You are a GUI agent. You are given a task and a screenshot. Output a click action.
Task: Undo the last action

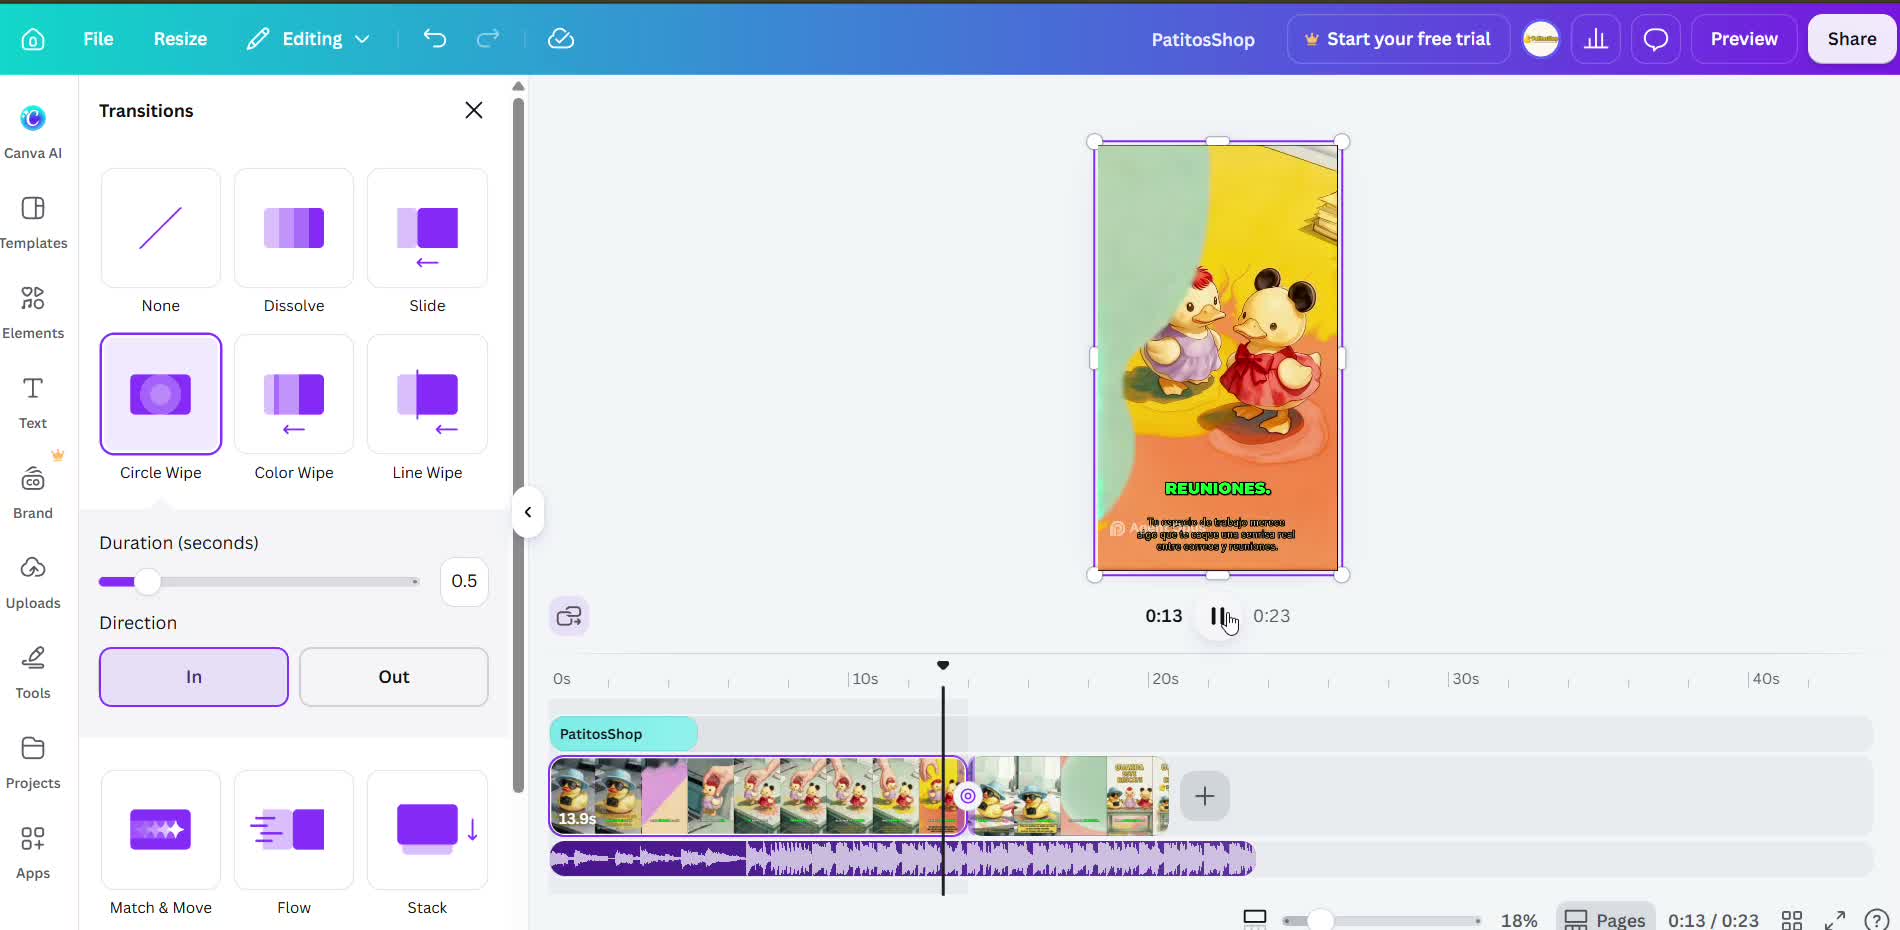coord(434,39)
